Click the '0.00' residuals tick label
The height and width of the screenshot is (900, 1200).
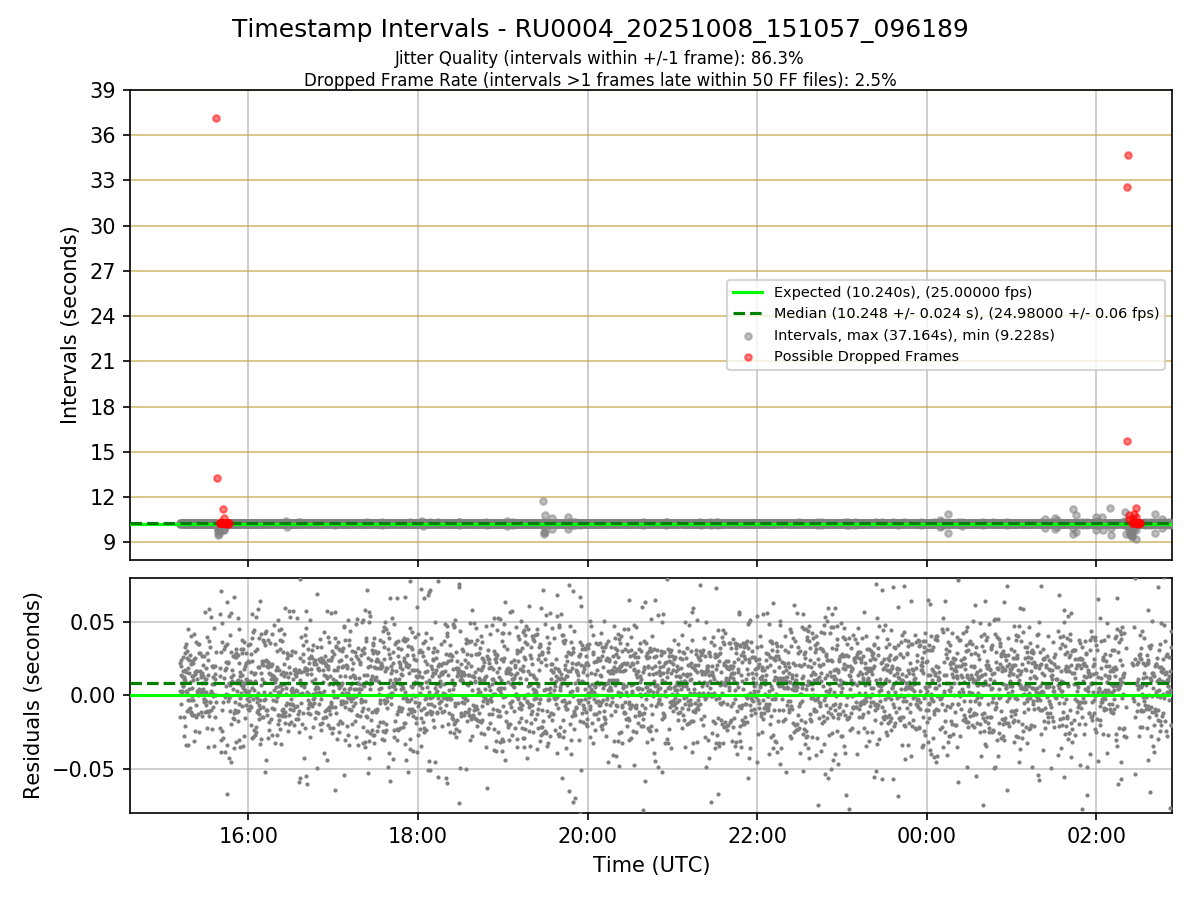point(96,695)
